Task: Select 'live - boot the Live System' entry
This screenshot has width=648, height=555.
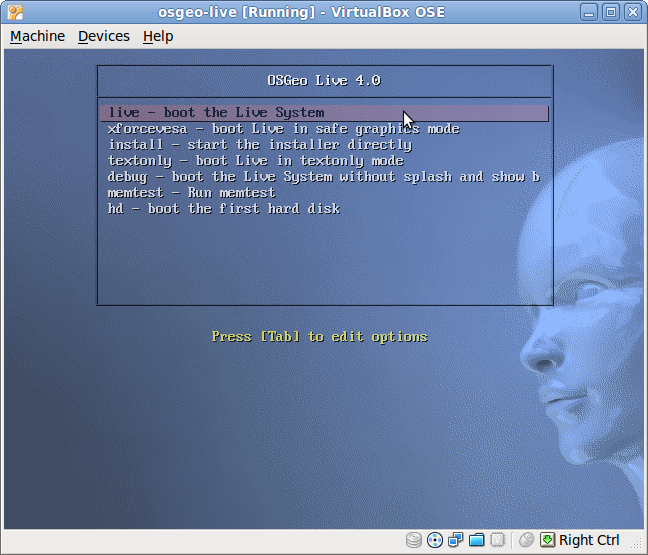Action: pyautogui.click(x=216, y=113)
